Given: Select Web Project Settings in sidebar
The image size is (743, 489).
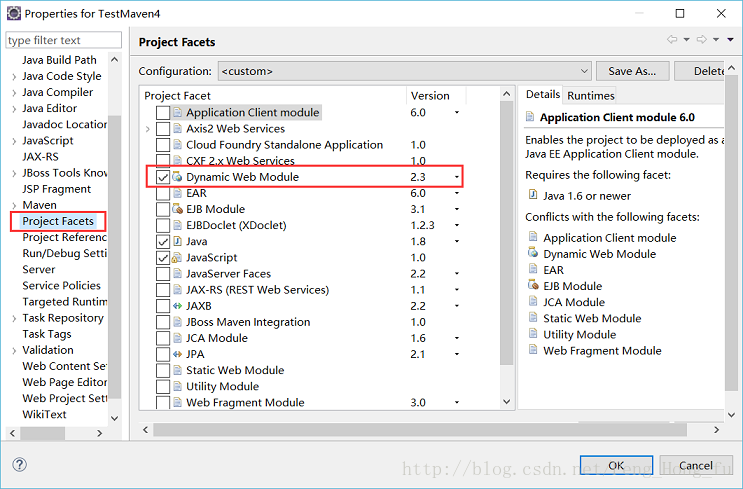Looking at the screenshot, I should (64, 398).
